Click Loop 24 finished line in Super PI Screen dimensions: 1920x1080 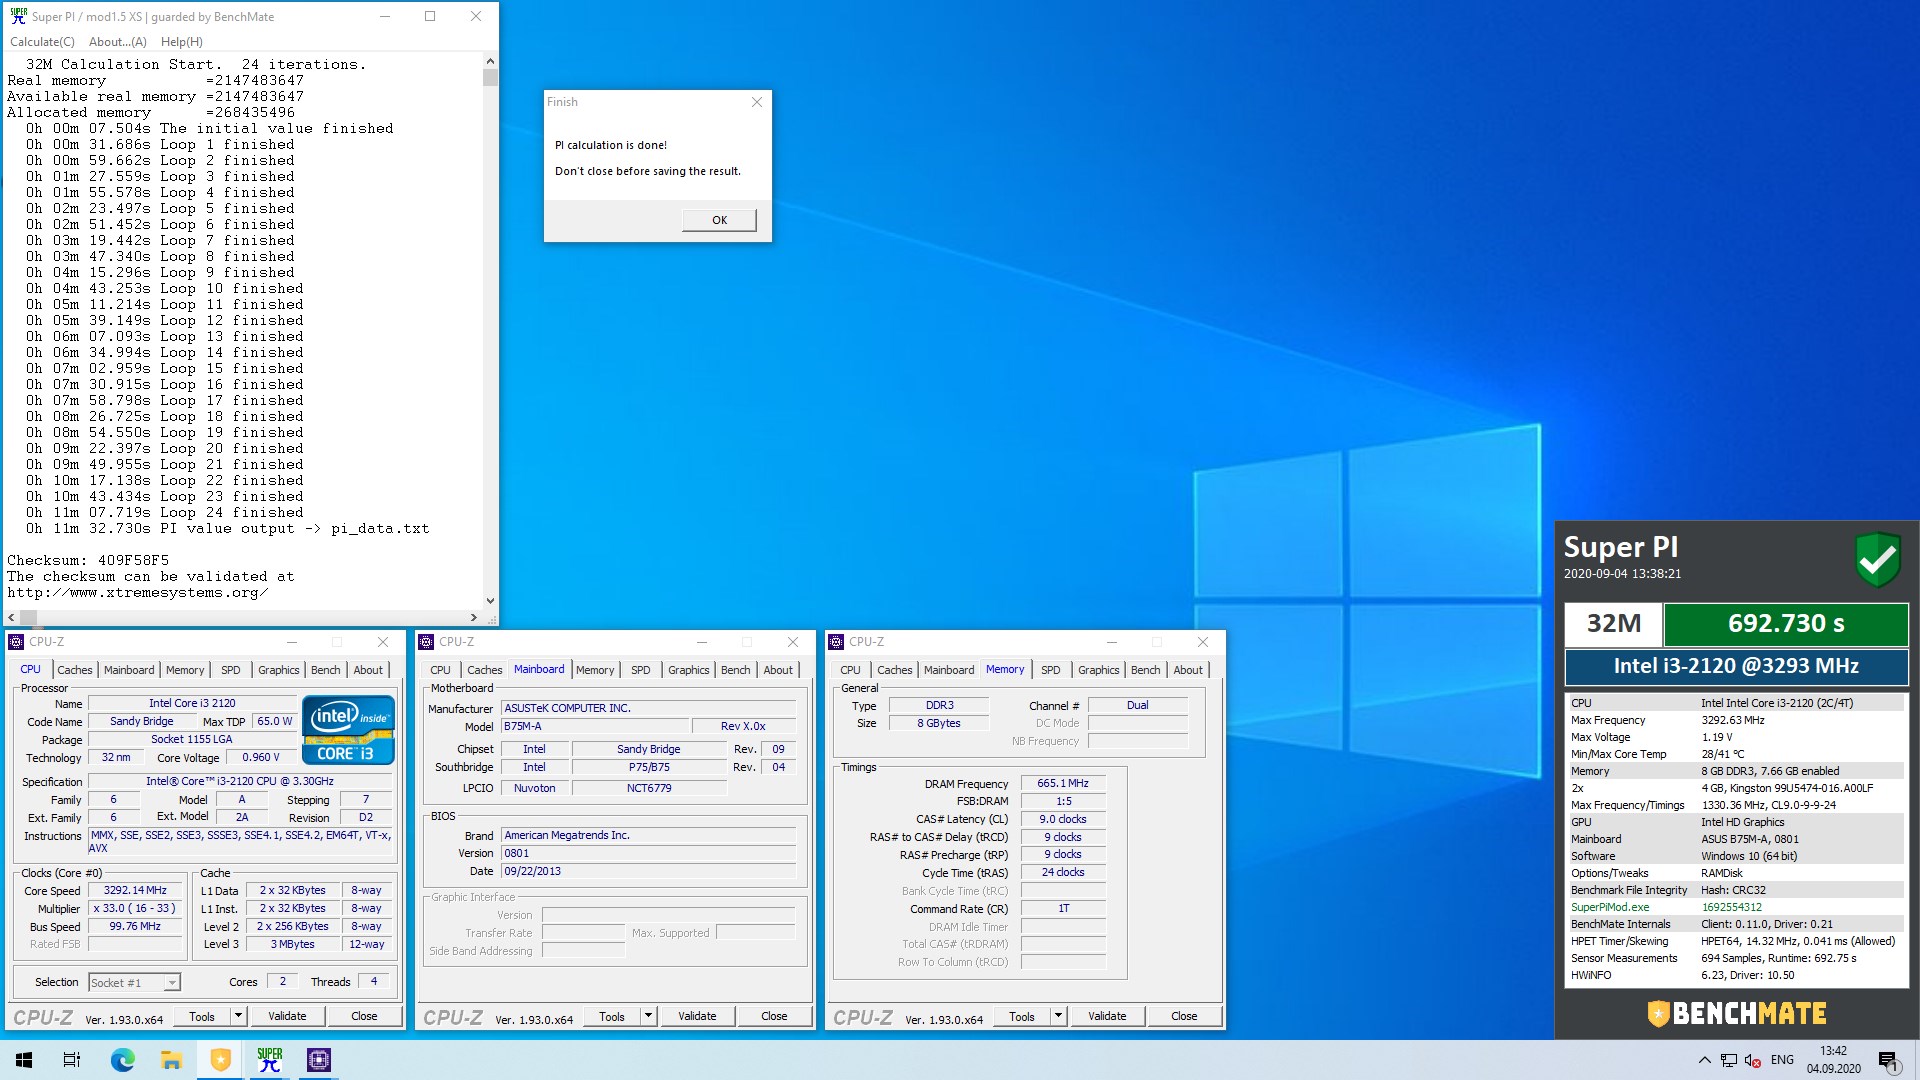pos(165,513)
